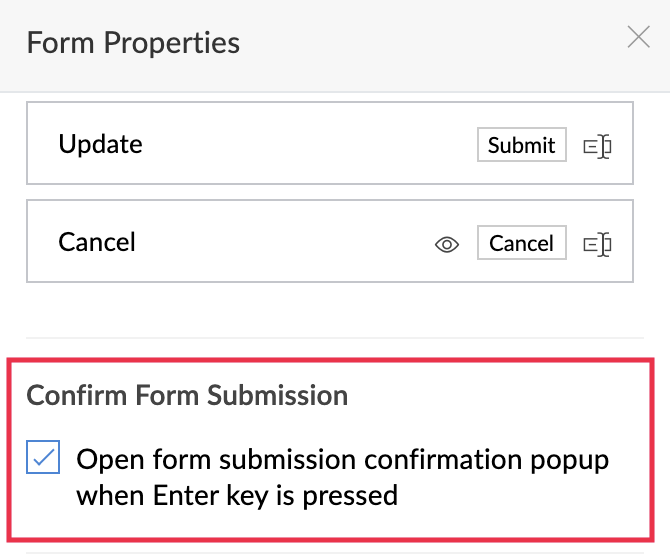Click rename icon in the Cancel row
Viewport: 670px width, 554px height.
point(597,244)
